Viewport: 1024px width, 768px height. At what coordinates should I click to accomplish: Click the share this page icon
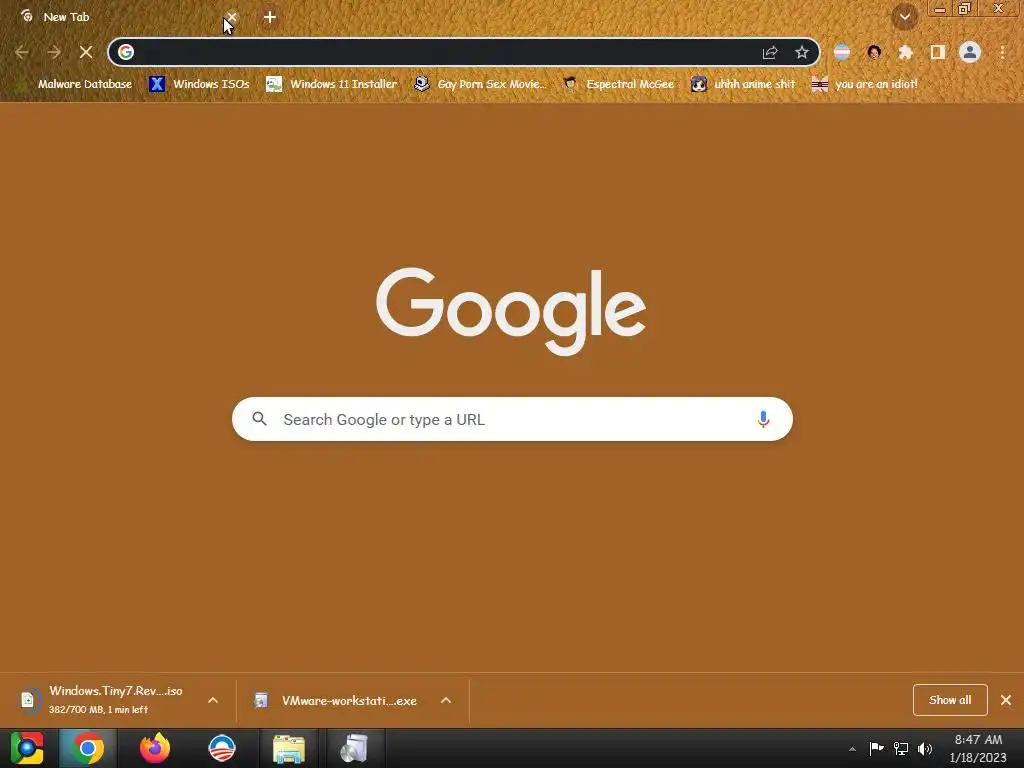point(770,52)
